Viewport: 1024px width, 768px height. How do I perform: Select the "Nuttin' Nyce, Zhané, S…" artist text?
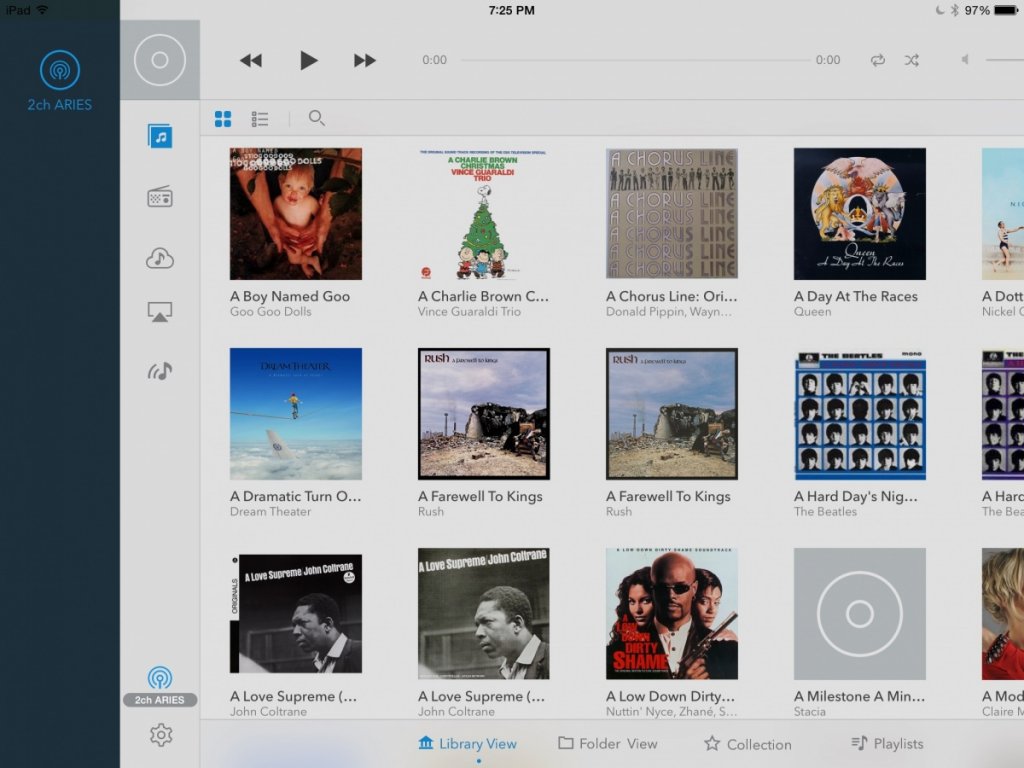[671, 712]
